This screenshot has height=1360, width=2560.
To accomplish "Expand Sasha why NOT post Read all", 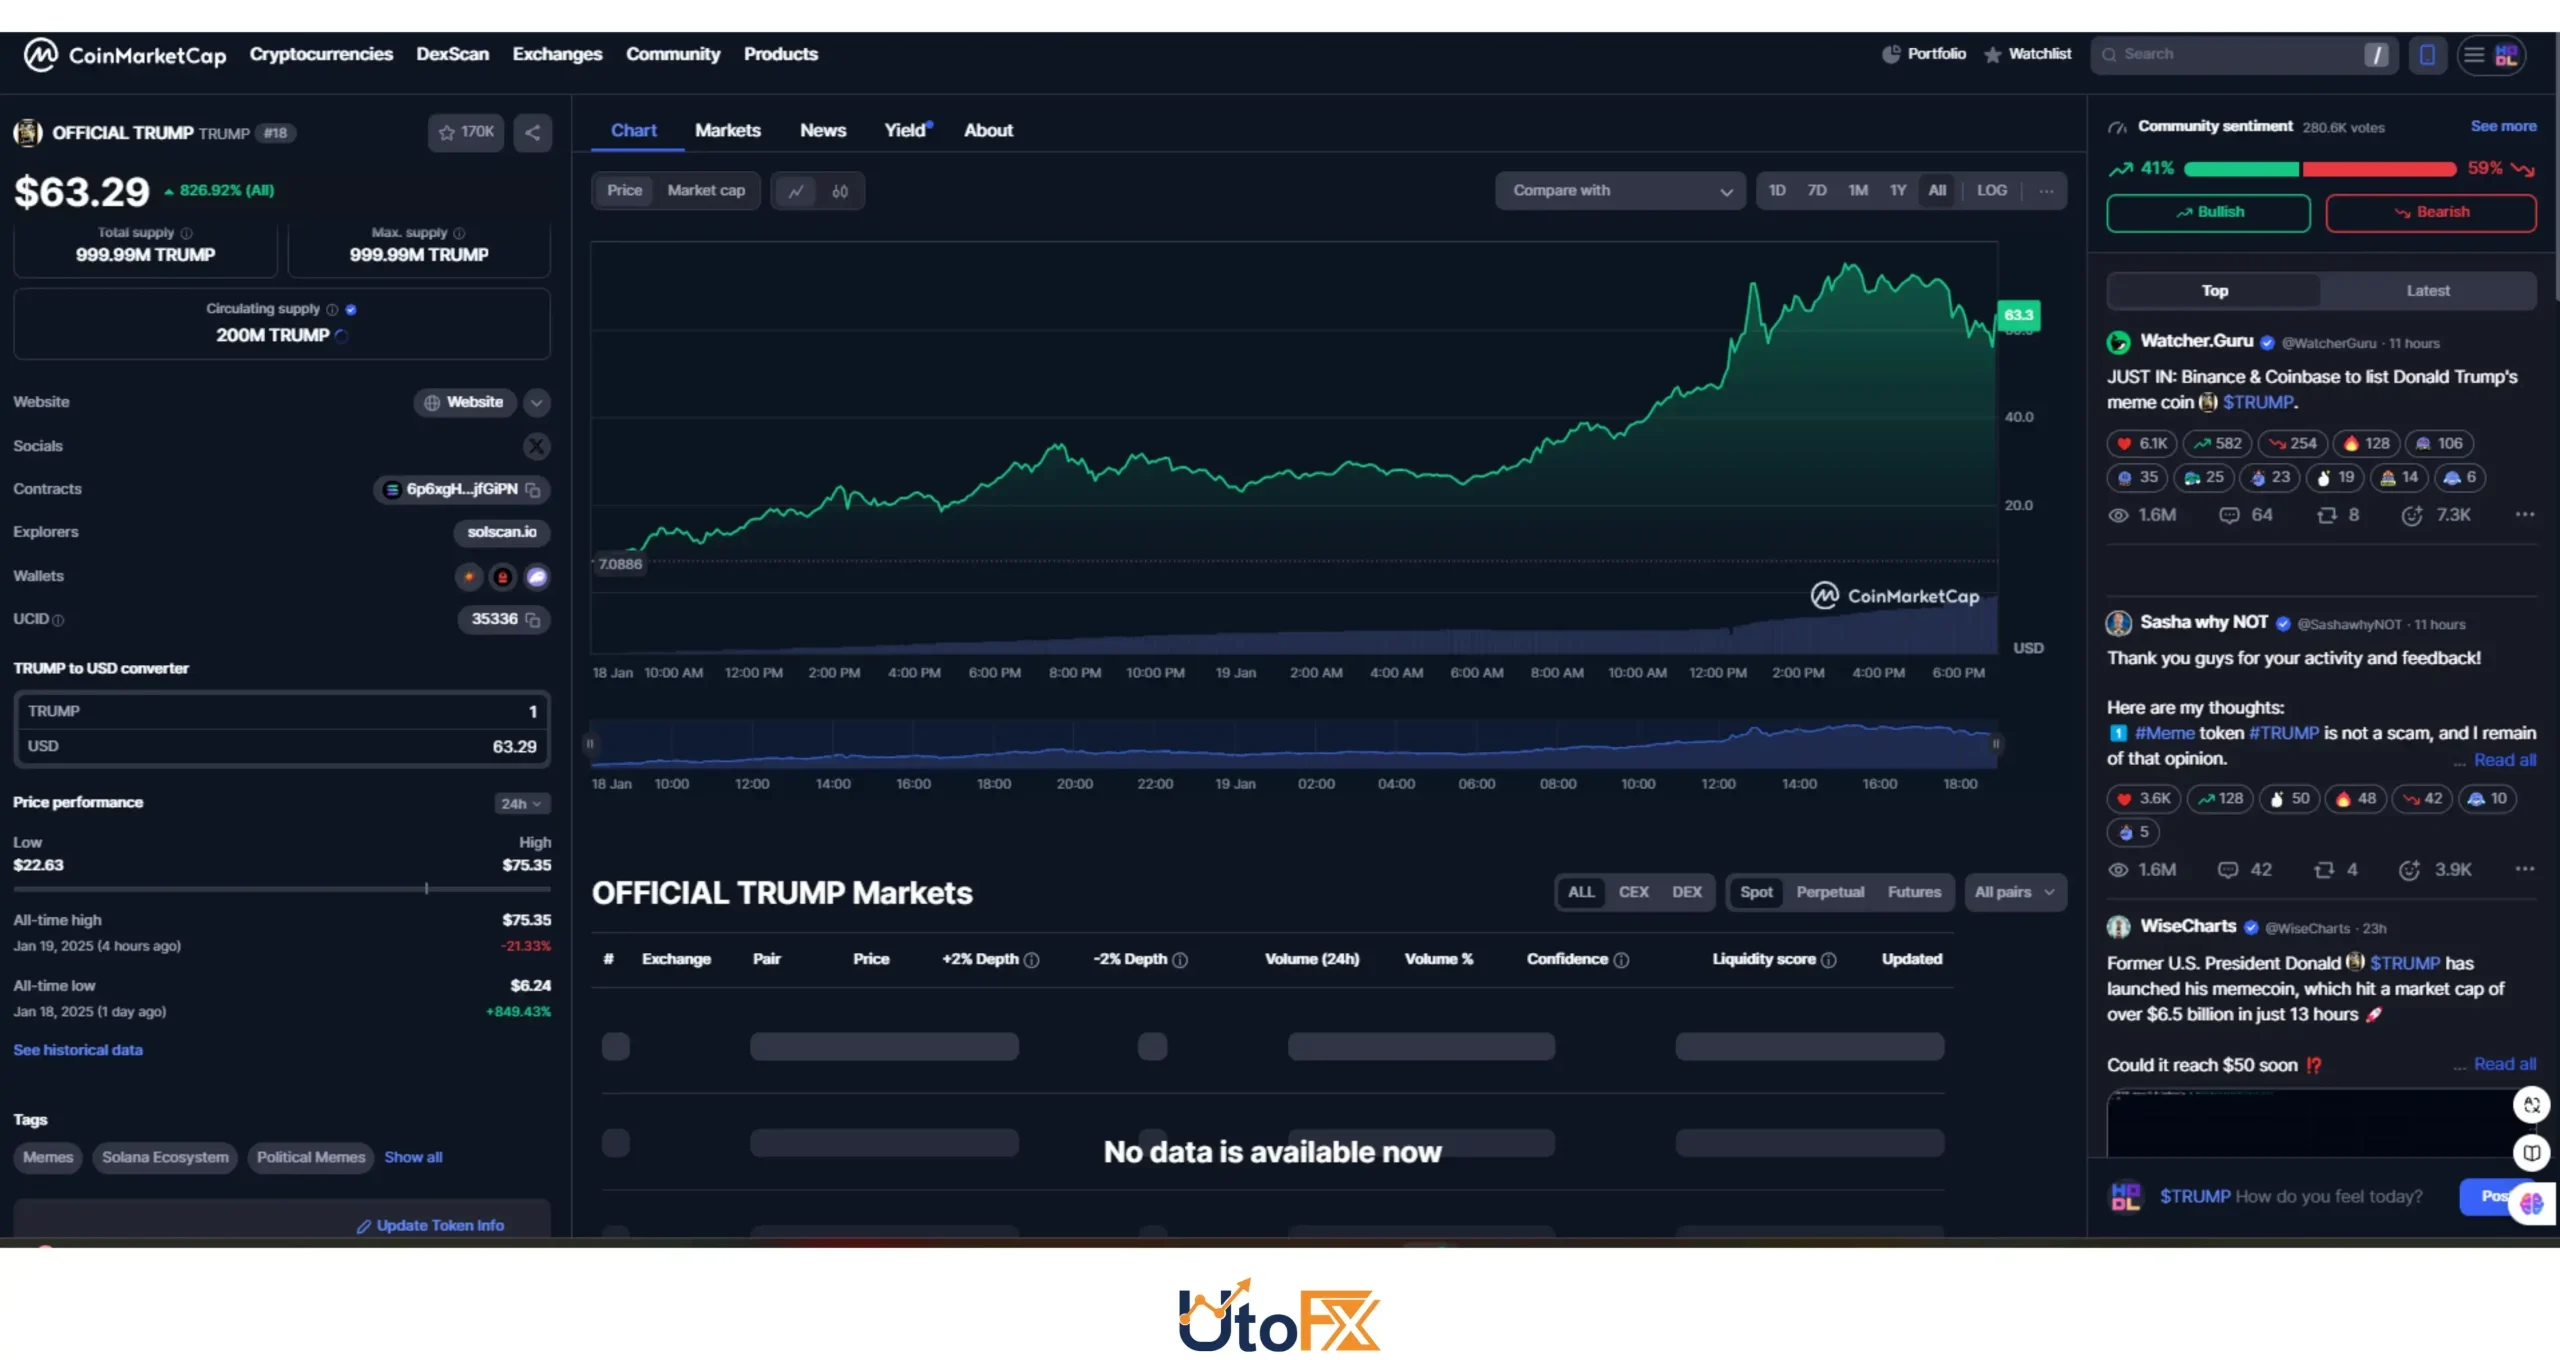I will [x=2504, y=760].
